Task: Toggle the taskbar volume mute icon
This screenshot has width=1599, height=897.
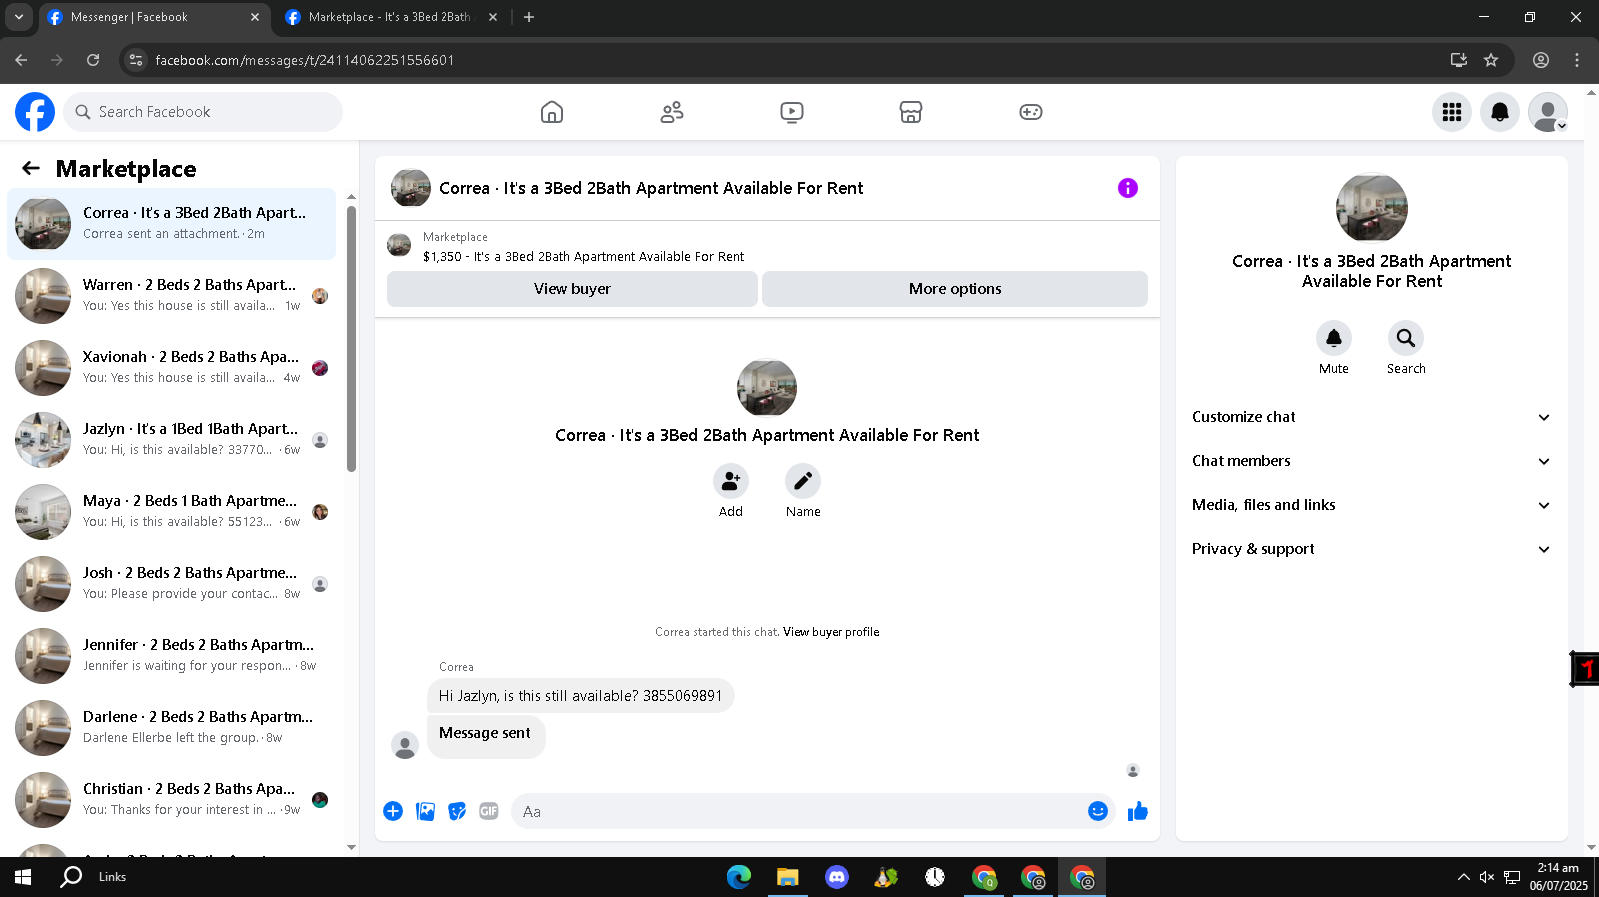Action: pos(1487,877)
